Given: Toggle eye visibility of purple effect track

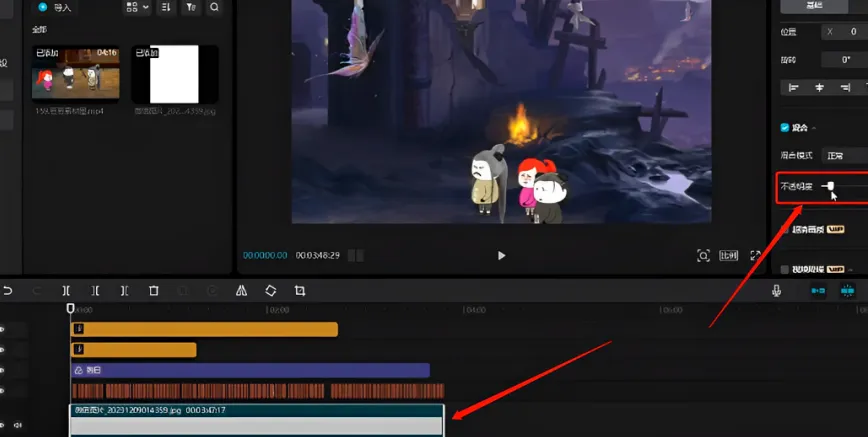Looking at the screenshot, I should pyautogui.click(x=2, y=371).
